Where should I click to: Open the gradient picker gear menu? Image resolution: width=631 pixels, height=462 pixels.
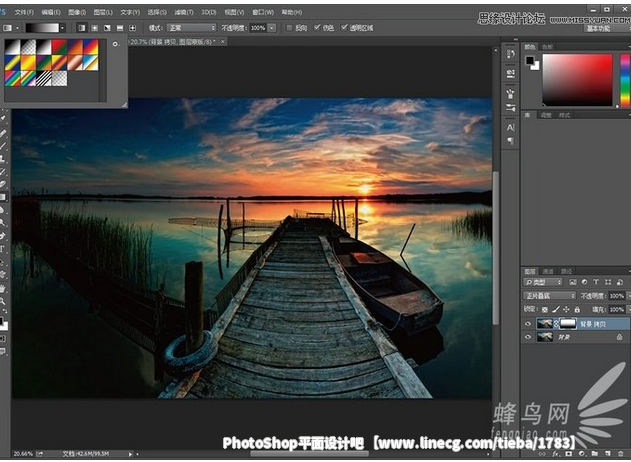pyautogui.click(x=115, y=44)
